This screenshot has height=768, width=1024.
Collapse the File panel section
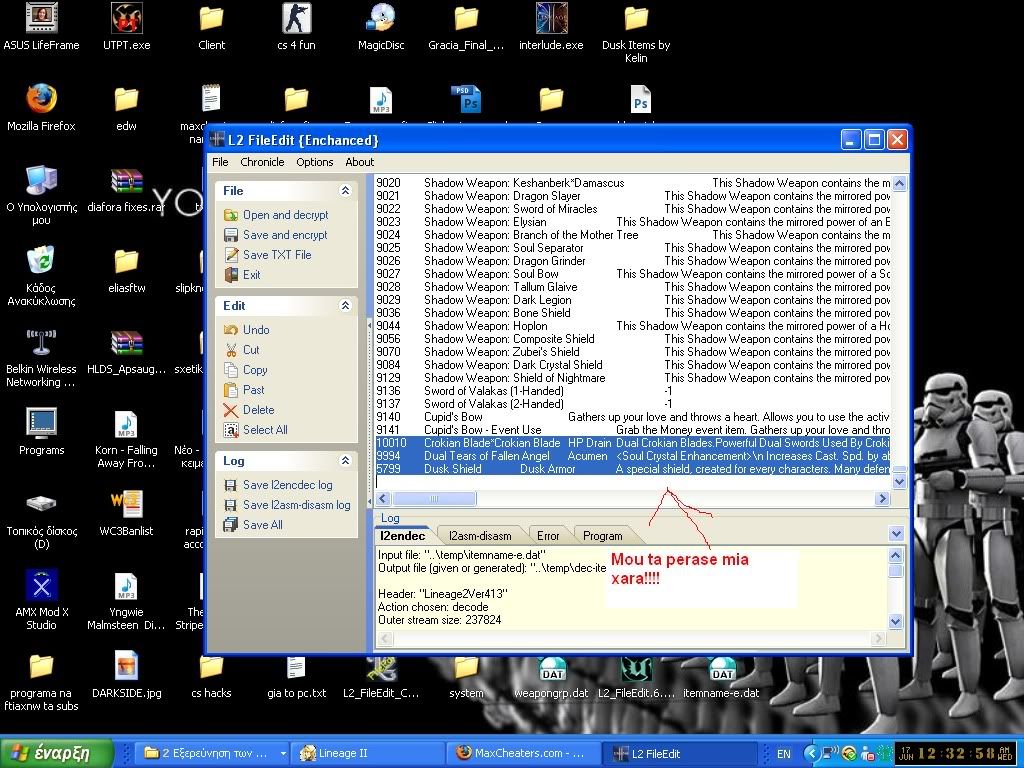pos(345,191)
